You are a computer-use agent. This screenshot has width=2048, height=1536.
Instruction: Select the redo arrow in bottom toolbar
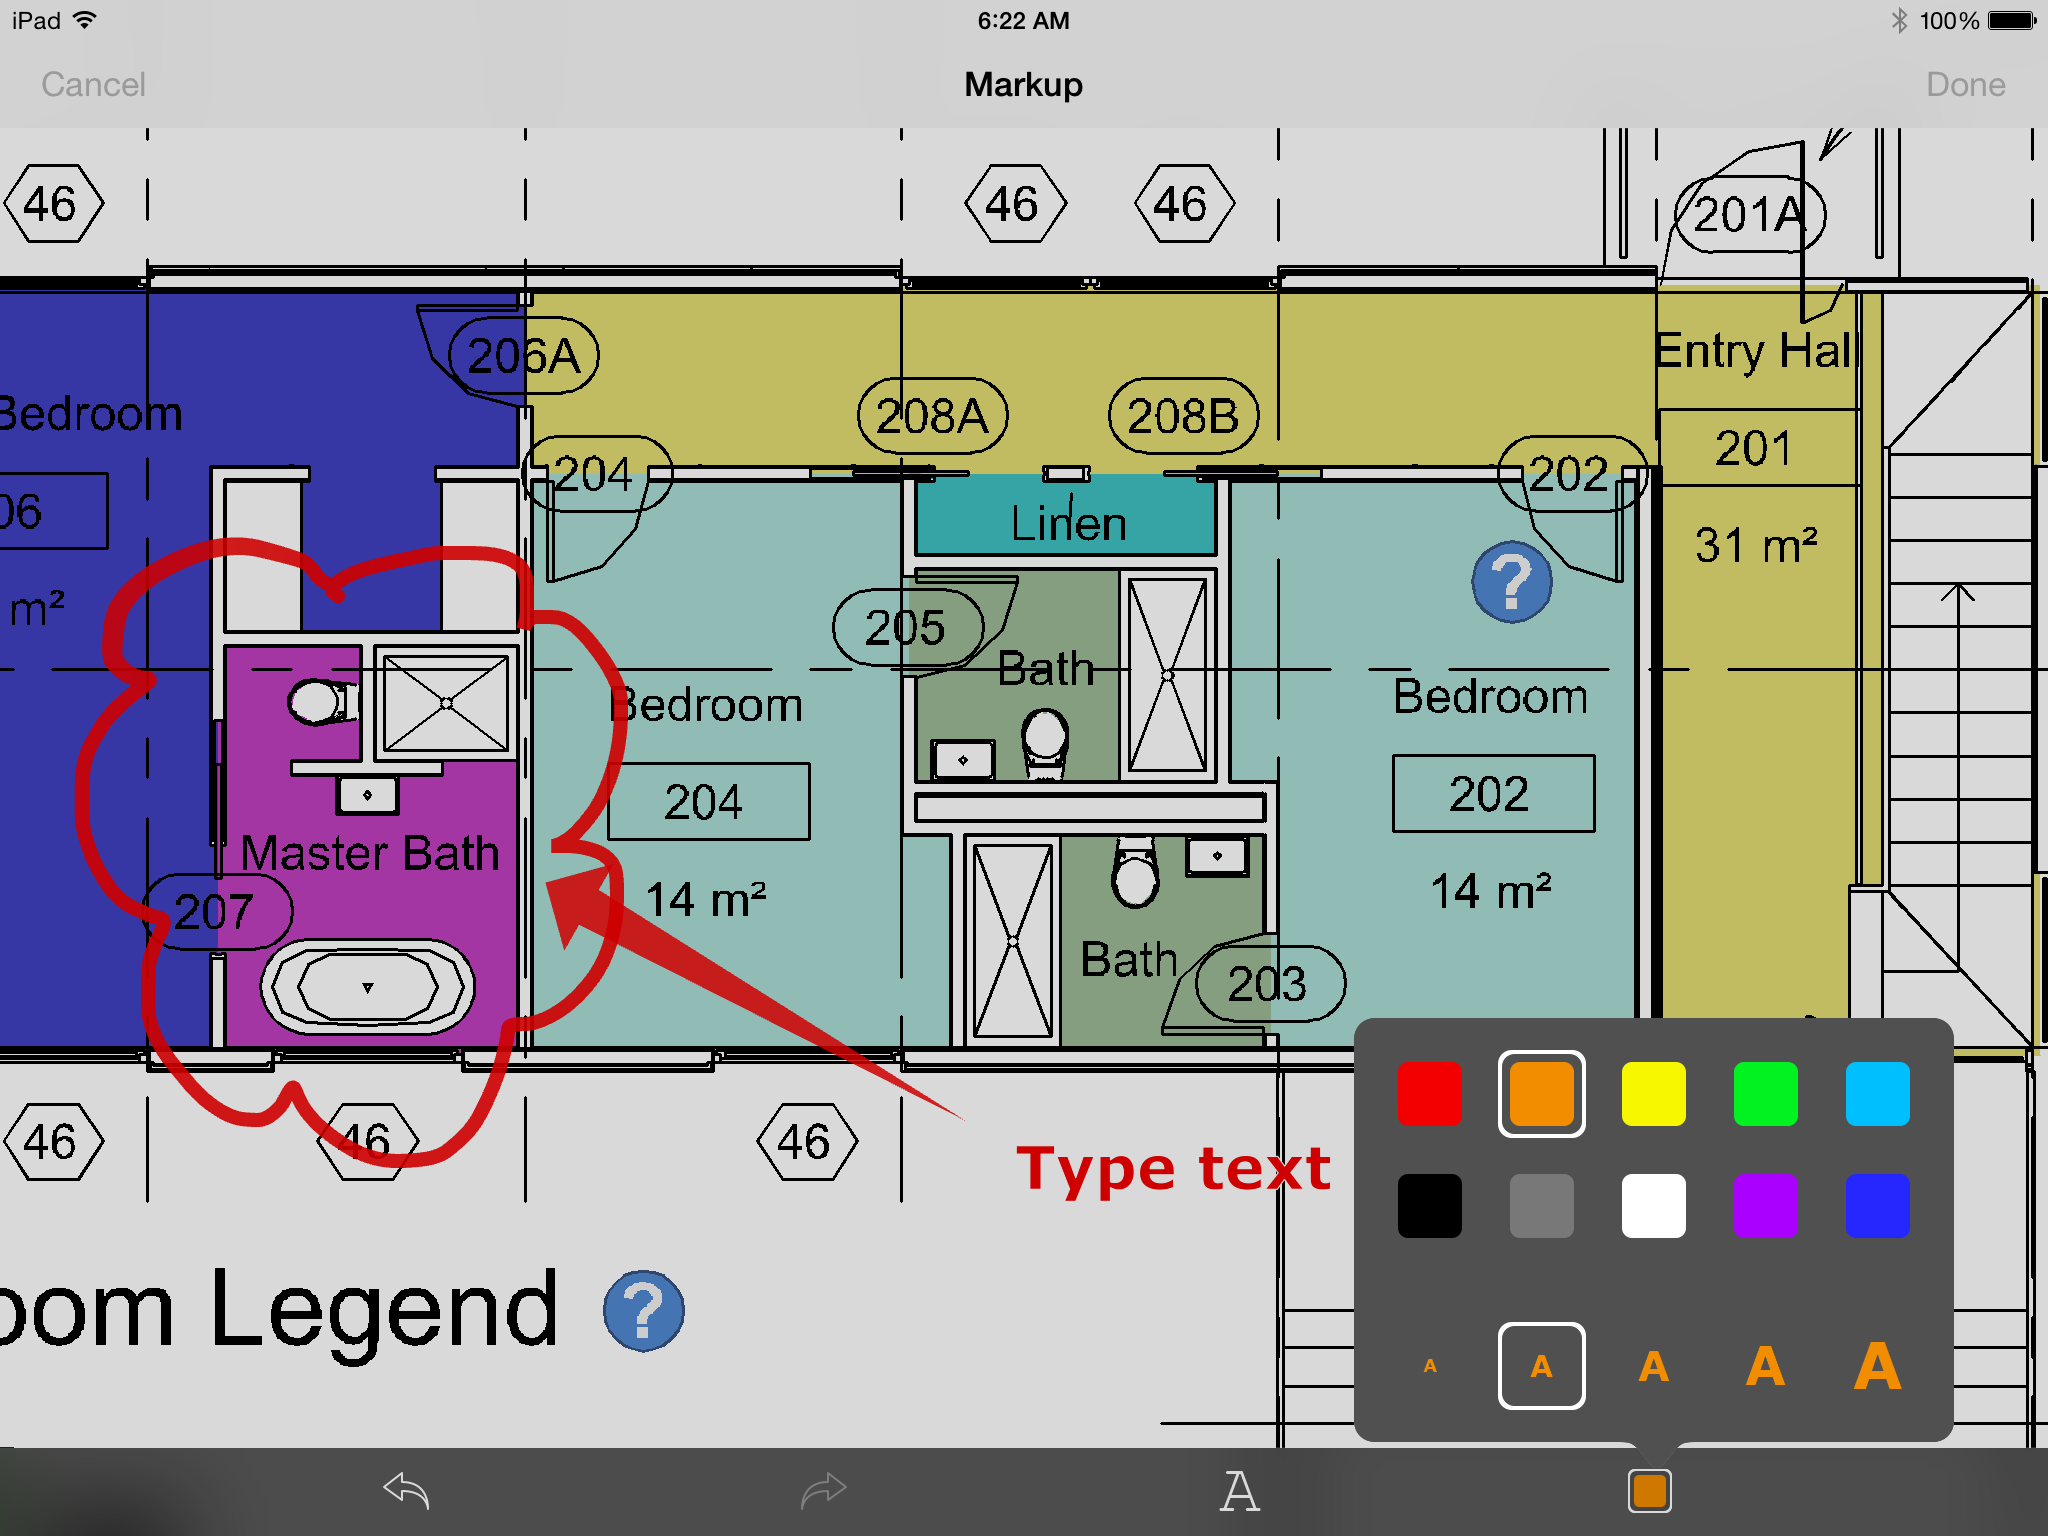(823, 1490)
